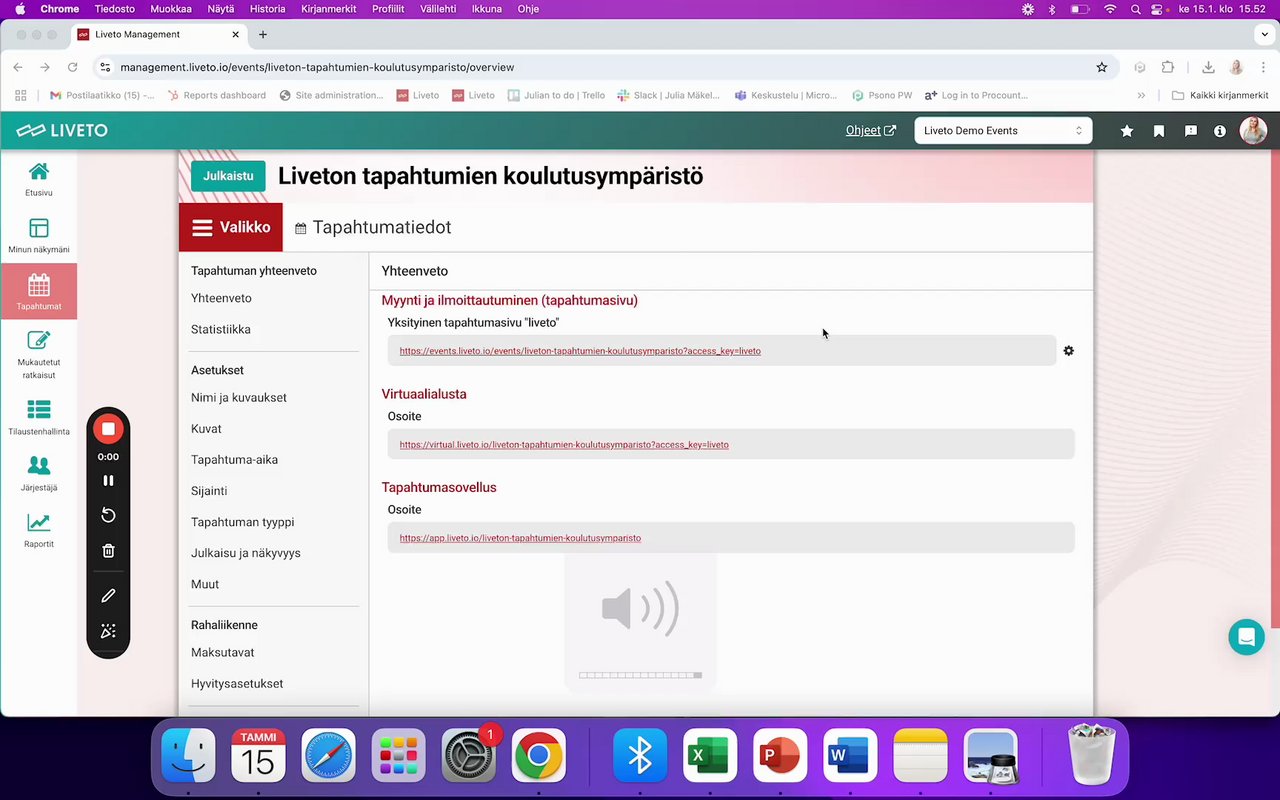Open Muut settings
Screen dimensions: 1280x800
point(205,584)
